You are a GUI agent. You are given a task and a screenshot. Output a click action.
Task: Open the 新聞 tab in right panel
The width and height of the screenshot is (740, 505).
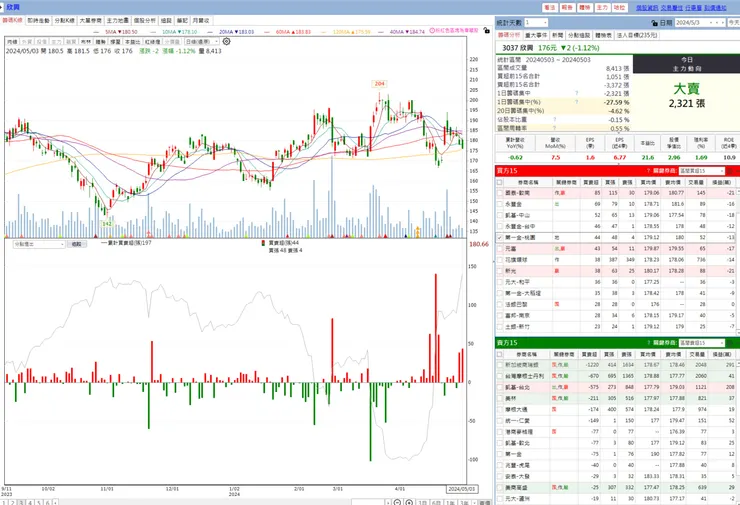(557, 35)
